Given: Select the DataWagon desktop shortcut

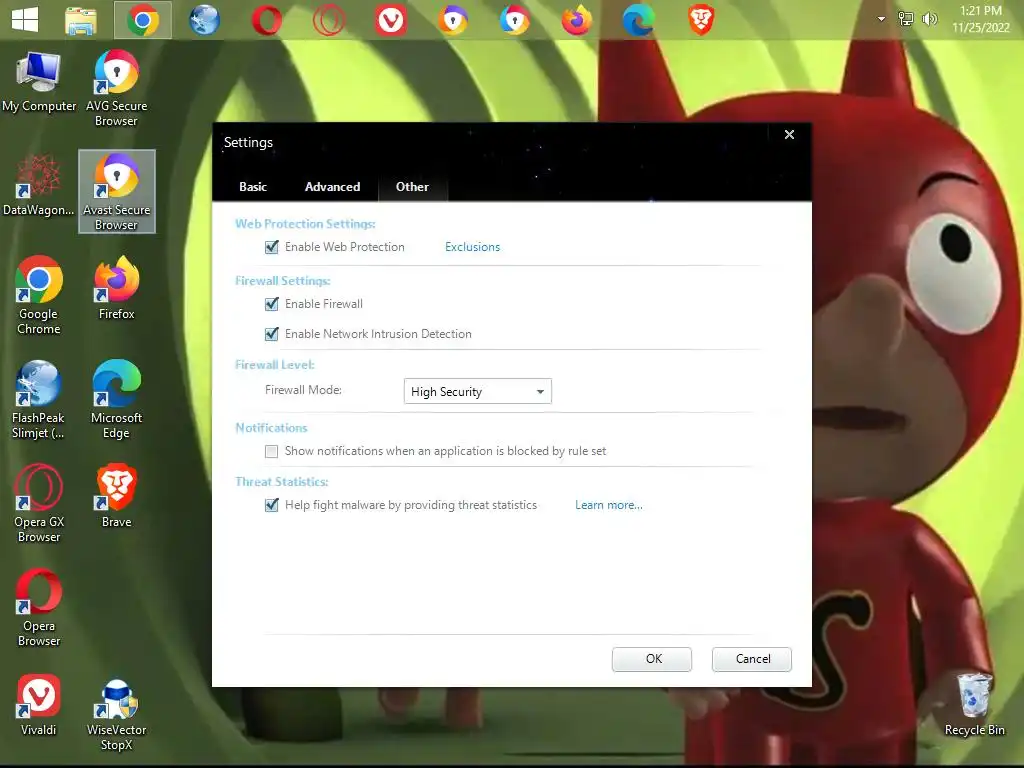Looking at the screenshot, I should tap(38, 185).
